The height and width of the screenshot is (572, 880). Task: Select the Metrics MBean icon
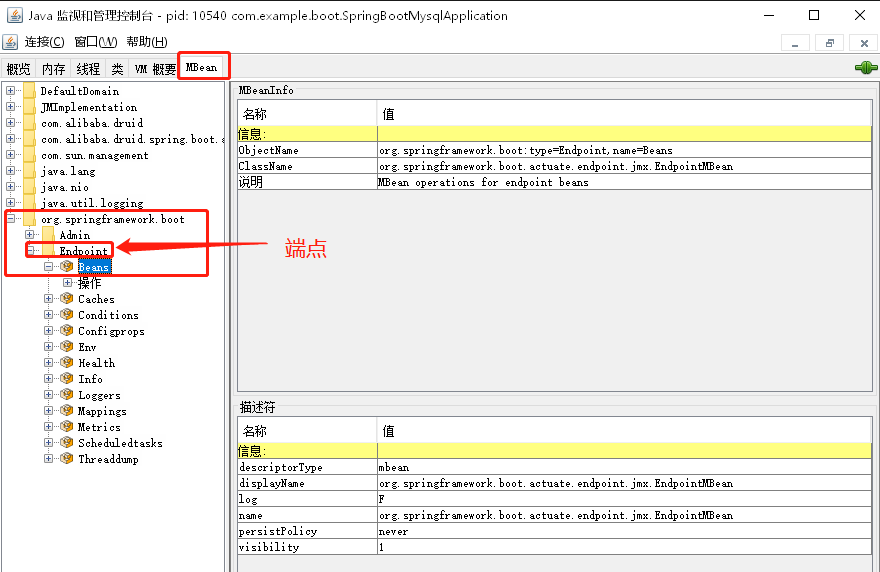coord(67,427)
